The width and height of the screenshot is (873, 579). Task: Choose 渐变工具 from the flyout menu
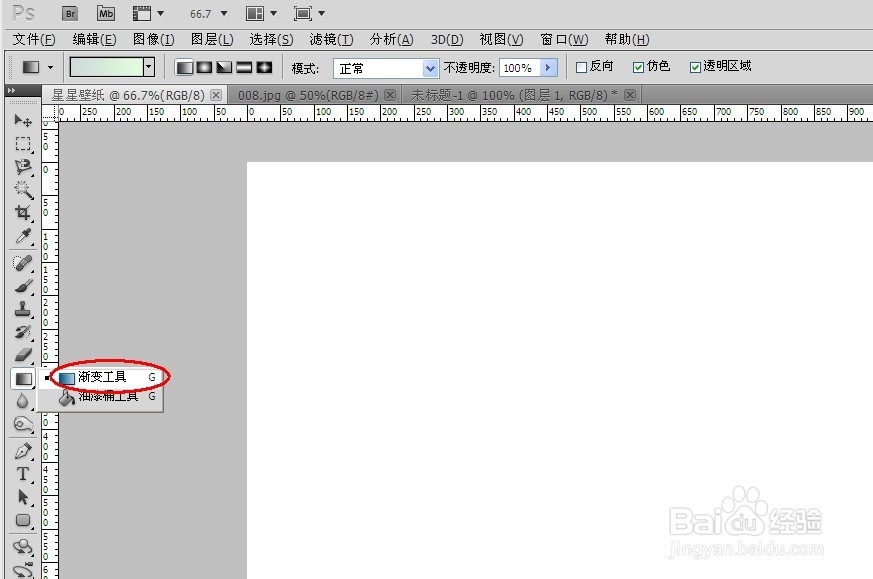(101, 377)
